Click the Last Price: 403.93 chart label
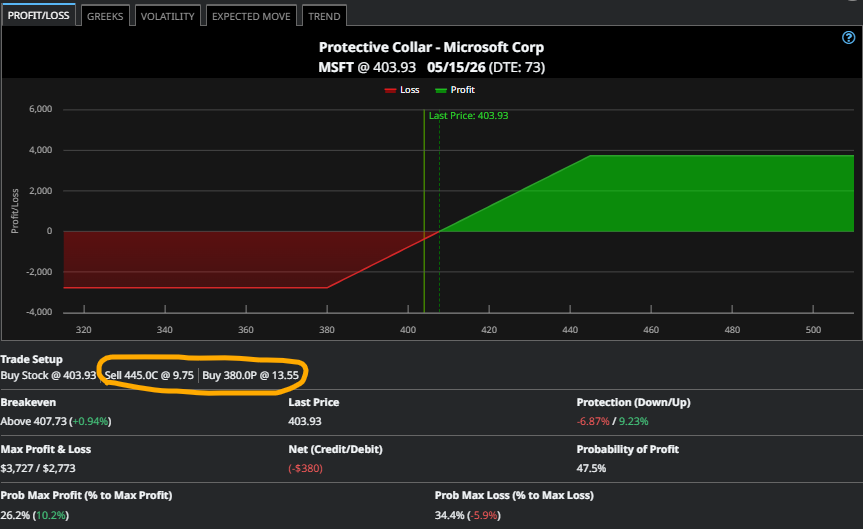Image resolution: width=863 pixels, height=529 pixels. click(x=468, y=116)
